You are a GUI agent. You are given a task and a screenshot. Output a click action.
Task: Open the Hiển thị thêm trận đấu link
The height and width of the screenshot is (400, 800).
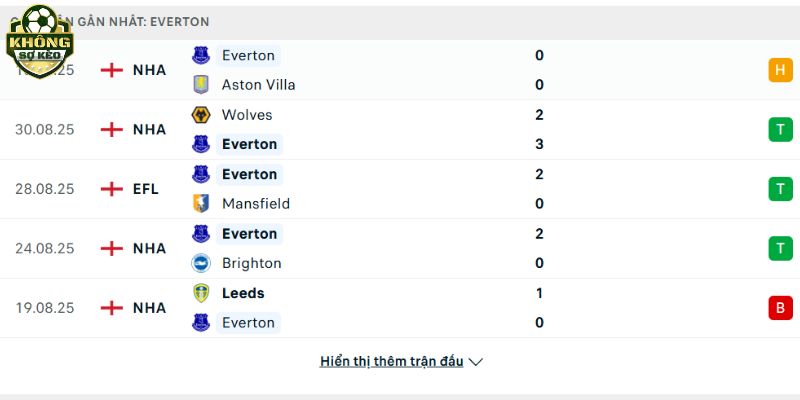coord(391,361)
